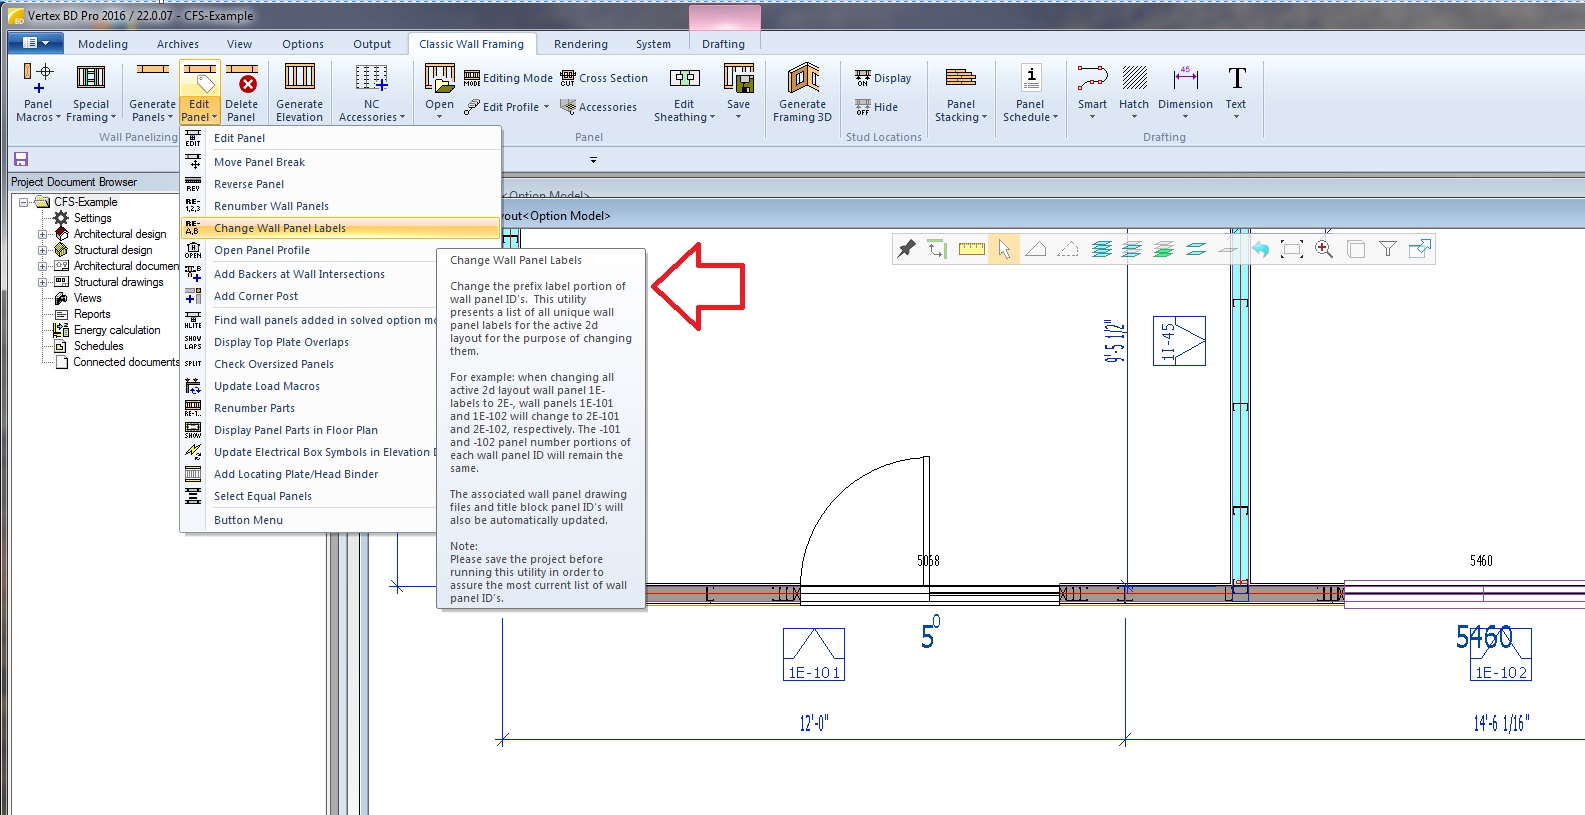Click the zoom magnifier icon

point(1324,249)
